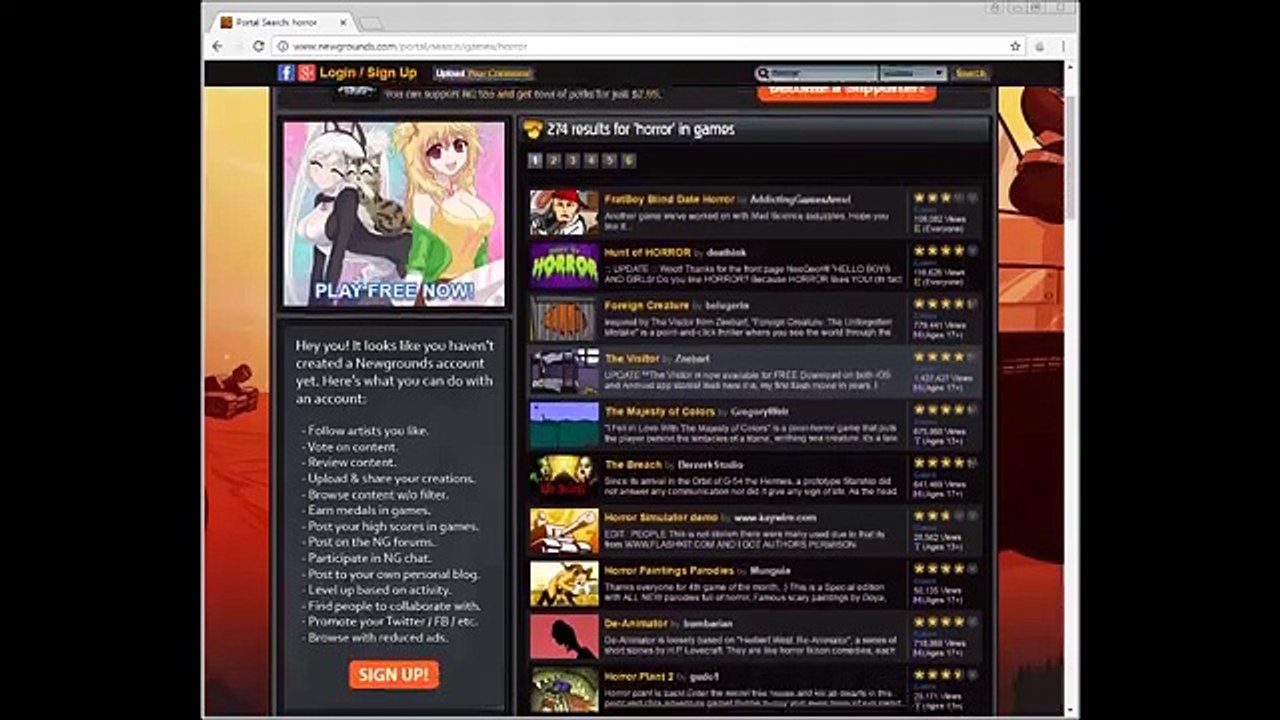Go to results page 1

[534, 160]
